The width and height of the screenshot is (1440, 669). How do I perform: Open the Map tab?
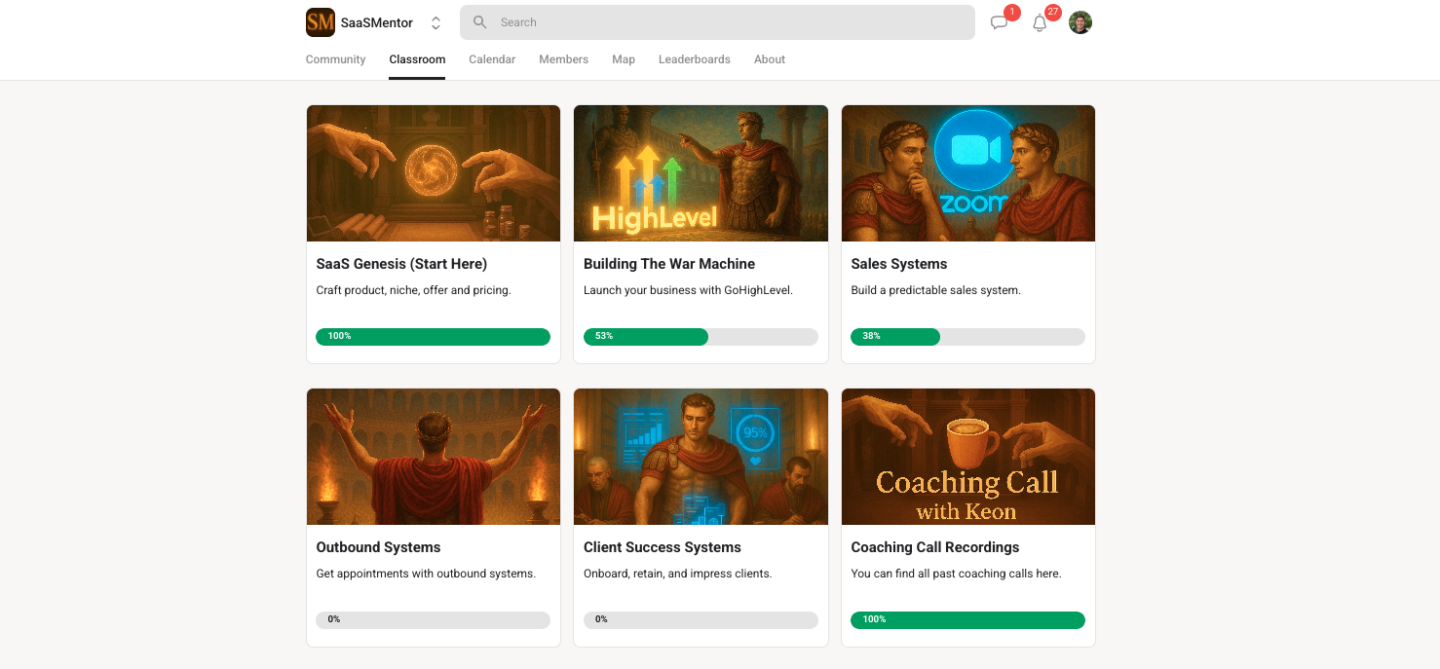point(624,60)
